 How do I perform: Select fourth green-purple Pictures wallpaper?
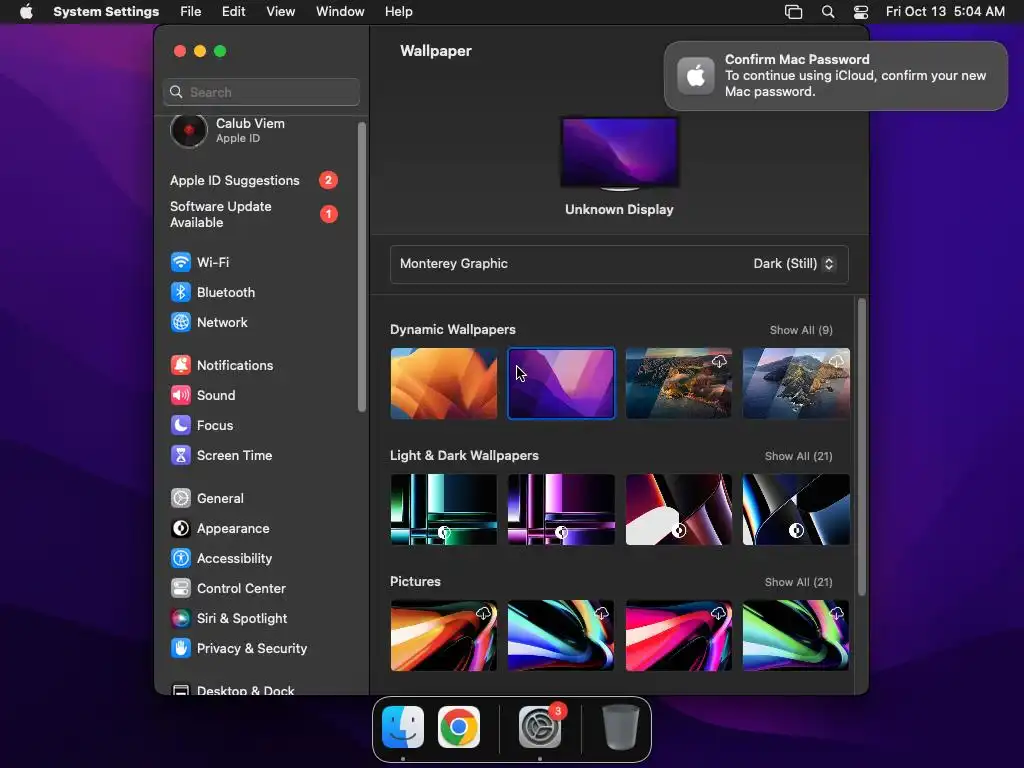point(796,635)
